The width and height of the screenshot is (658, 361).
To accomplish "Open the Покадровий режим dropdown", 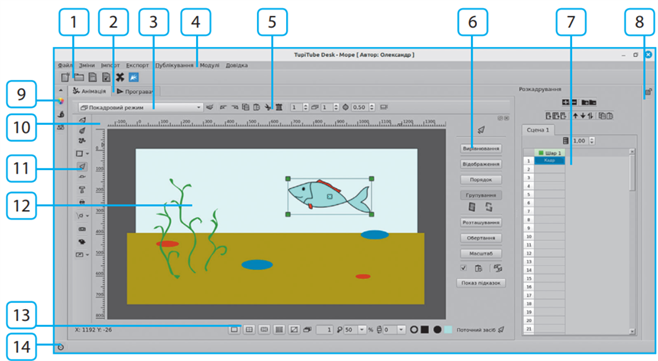I will pos(141,107).
